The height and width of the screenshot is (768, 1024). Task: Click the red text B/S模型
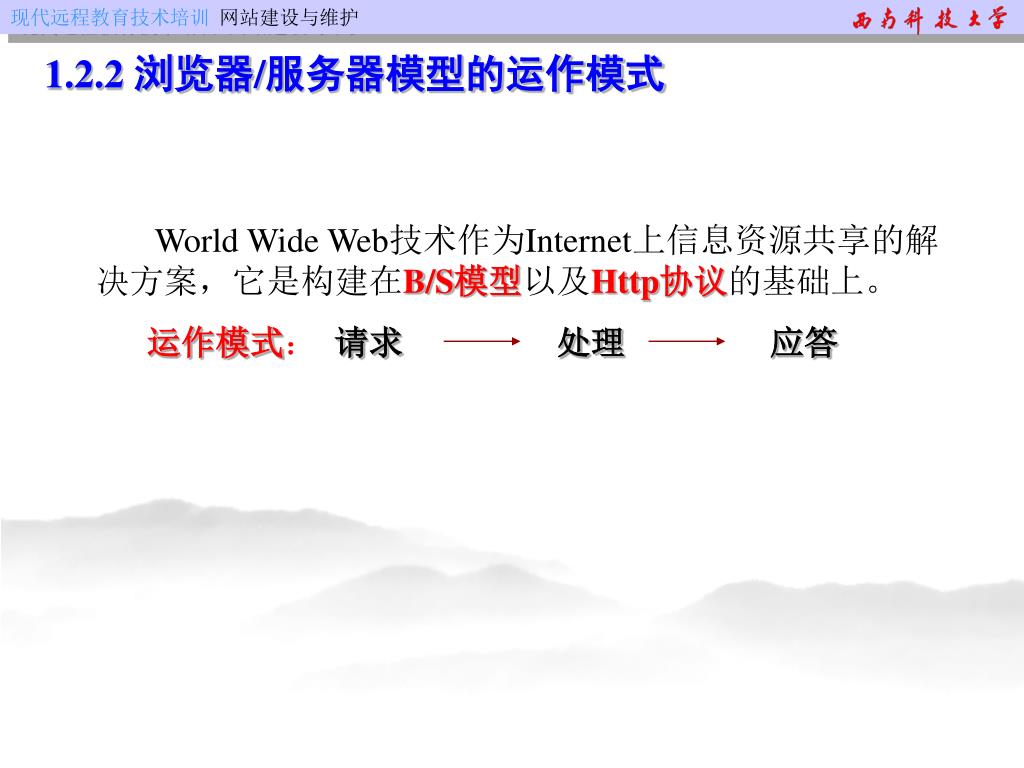click(462, 282)
